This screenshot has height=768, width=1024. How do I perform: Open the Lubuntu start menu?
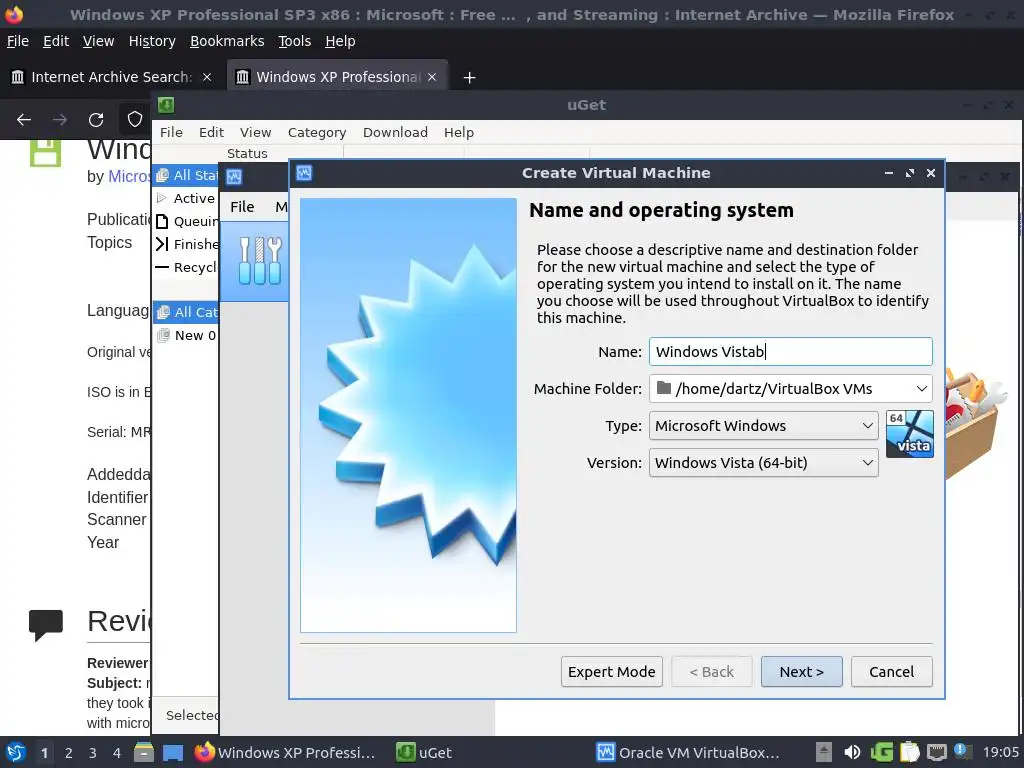click(15, 752)
